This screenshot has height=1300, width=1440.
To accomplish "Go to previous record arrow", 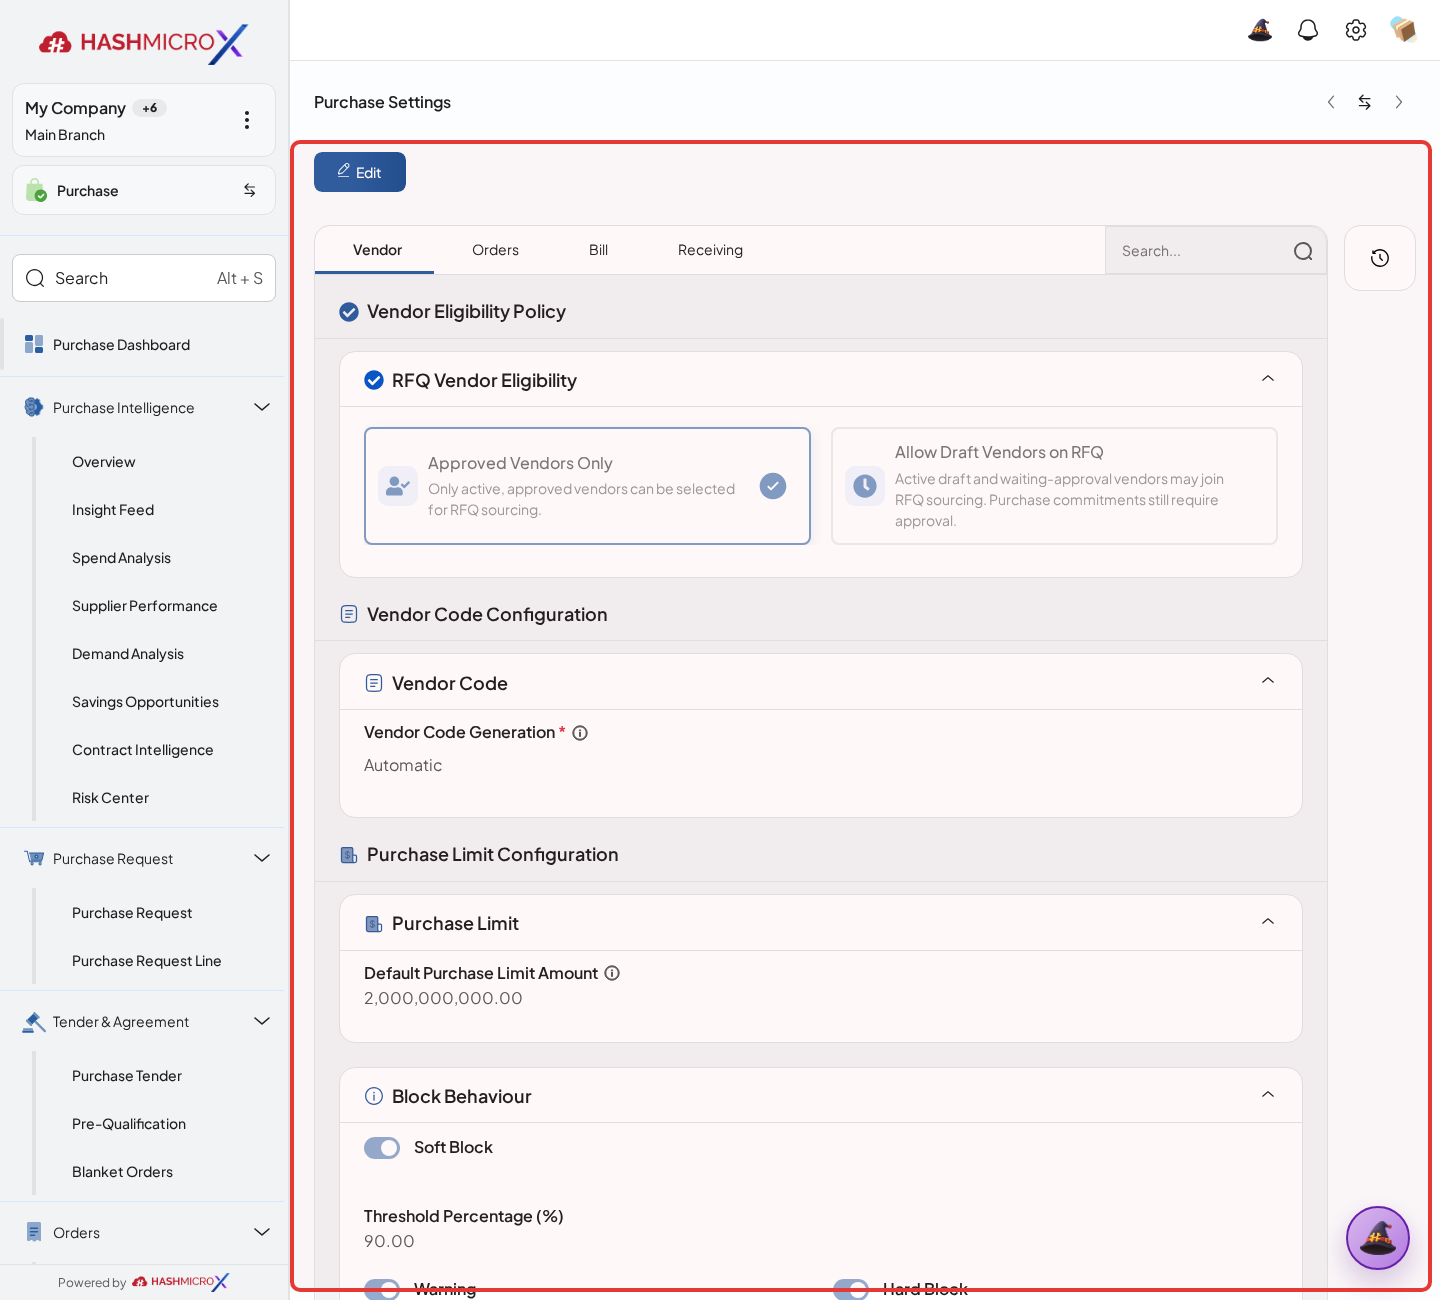I will pyautogui.click(x=1331, y=102).
